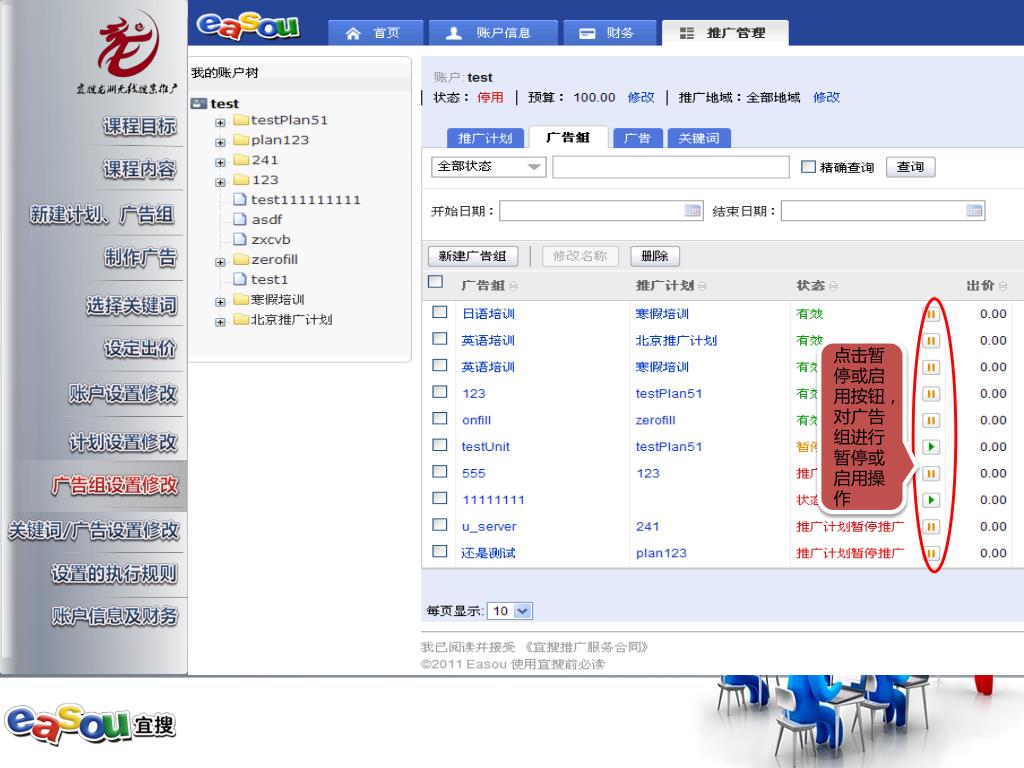Check the u_server row checkbox
This screenshot has height=768, width=1024.
(x=440, y=525)
